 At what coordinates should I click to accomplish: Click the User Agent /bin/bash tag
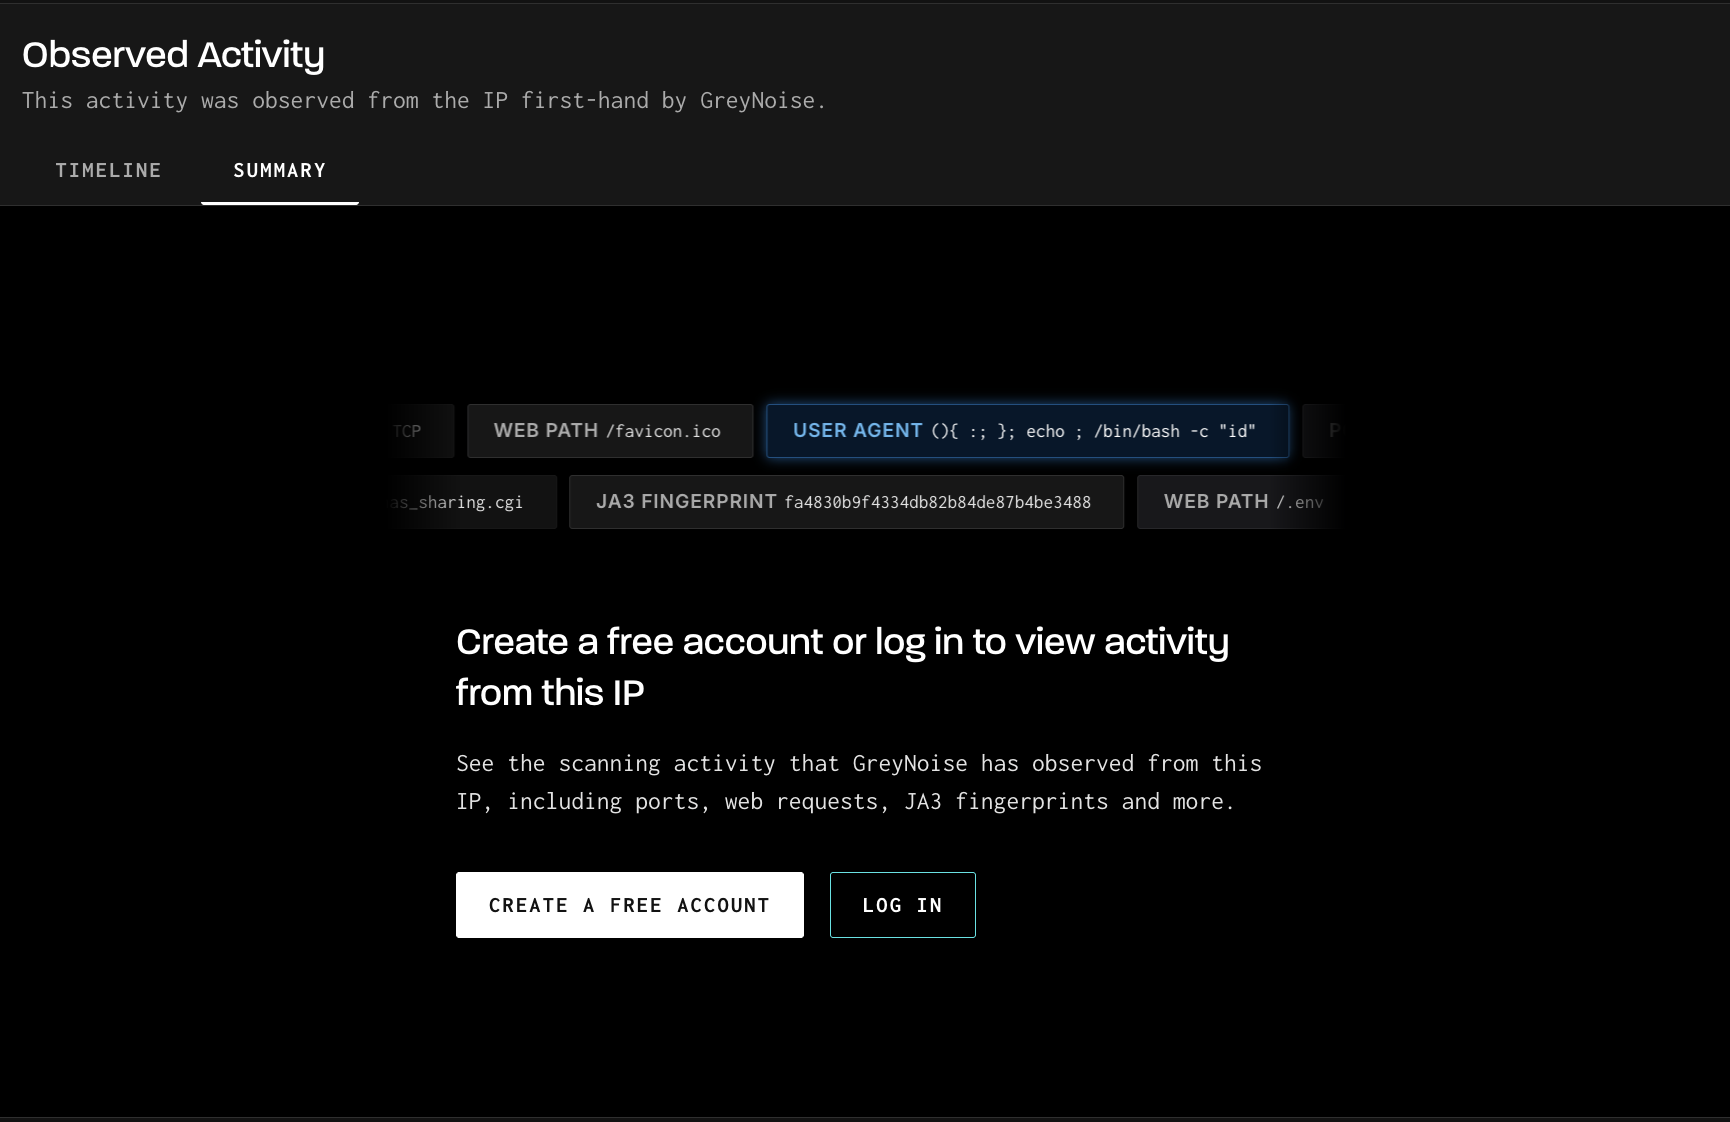[1028, 431]
